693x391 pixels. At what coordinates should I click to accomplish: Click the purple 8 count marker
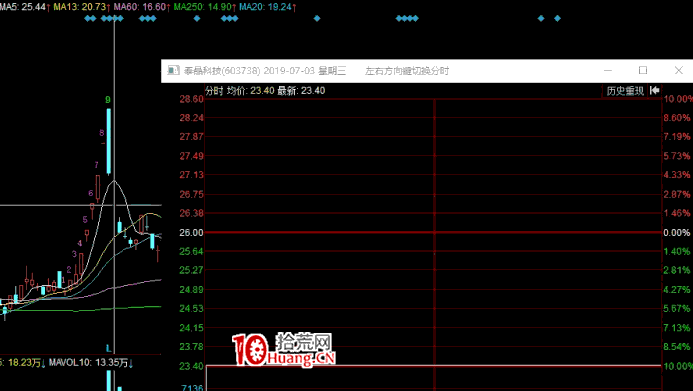(x=102, y=133)
